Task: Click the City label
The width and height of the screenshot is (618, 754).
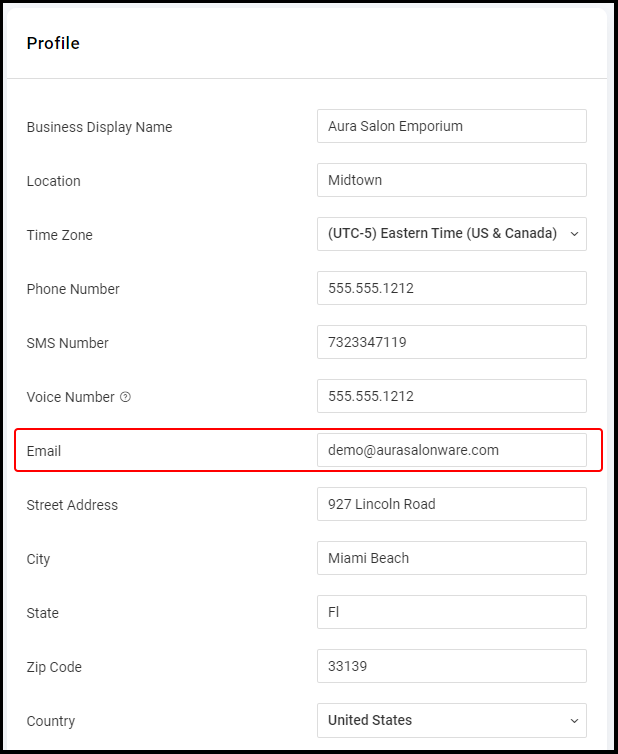Action: coord(38,559)
